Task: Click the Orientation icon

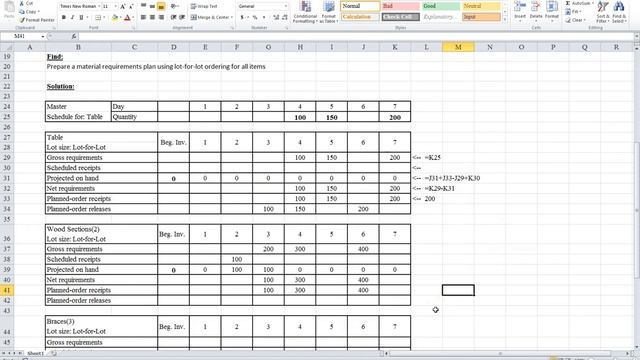Action: point(174,6)
